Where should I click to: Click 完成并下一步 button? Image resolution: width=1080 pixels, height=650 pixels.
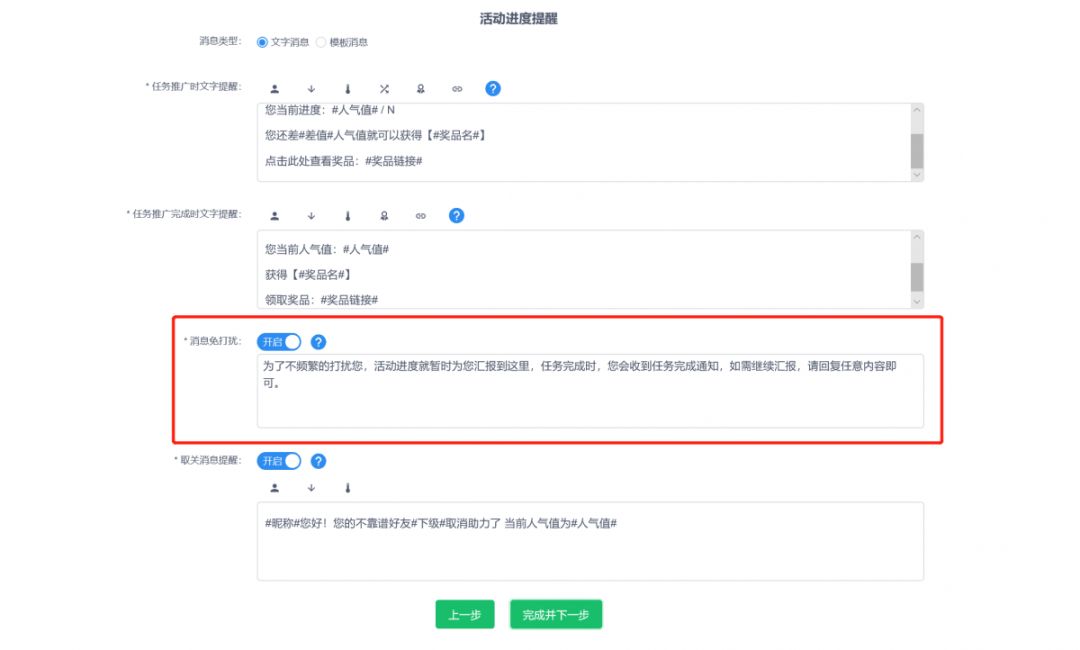[556, 615]
